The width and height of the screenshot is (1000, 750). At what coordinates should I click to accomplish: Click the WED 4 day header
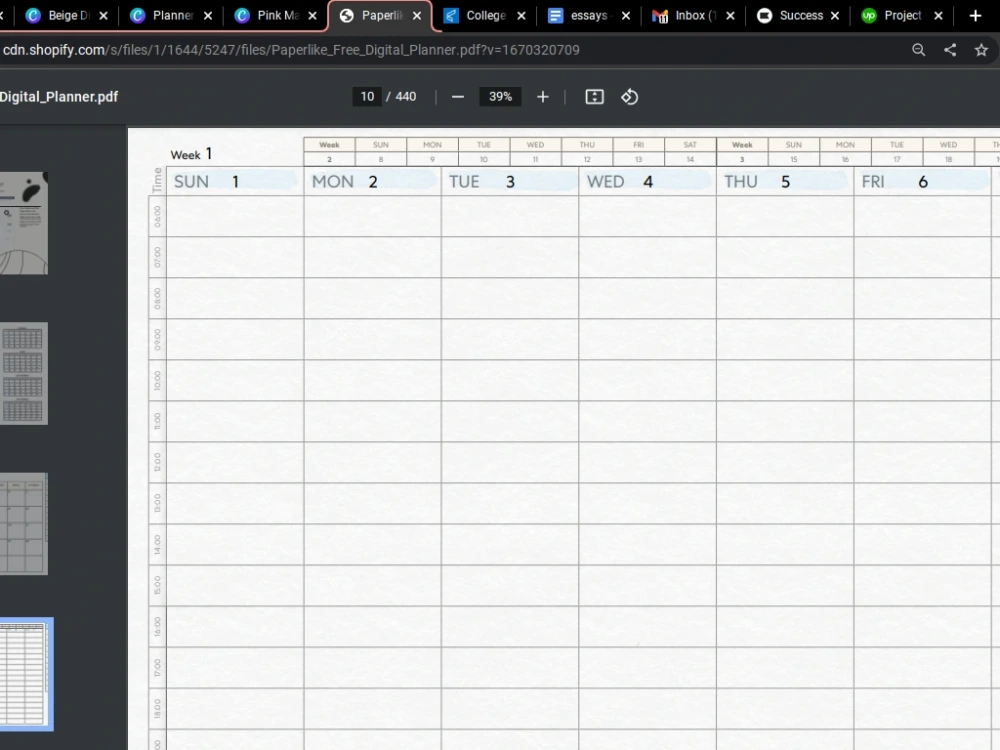(647, 182)
